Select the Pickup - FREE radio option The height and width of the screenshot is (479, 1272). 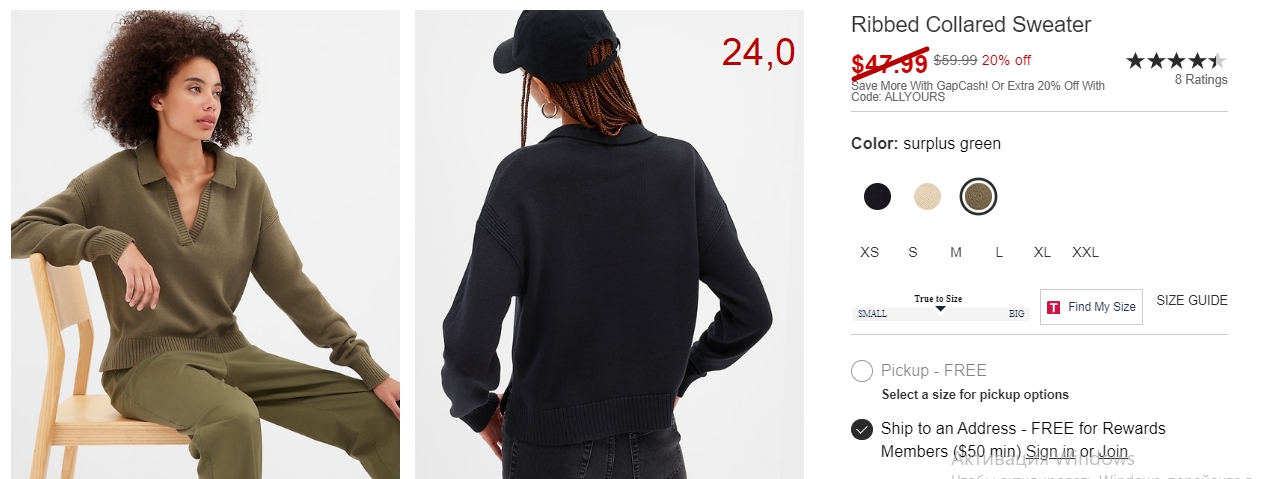point(862,371)
